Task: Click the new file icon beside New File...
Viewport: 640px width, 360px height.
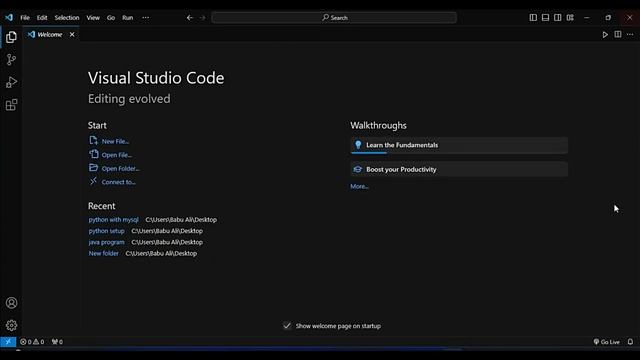Action: point(93,141)
